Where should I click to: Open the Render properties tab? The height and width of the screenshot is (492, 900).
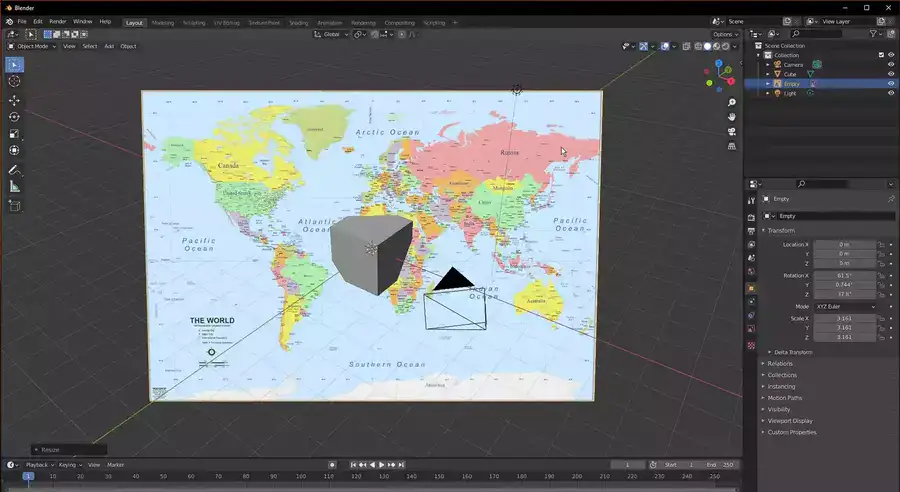[x=751, y=217]
